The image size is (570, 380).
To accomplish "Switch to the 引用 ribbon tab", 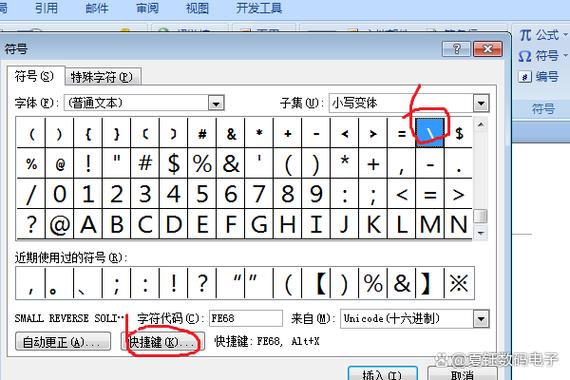I will click(x=46, y=8).
